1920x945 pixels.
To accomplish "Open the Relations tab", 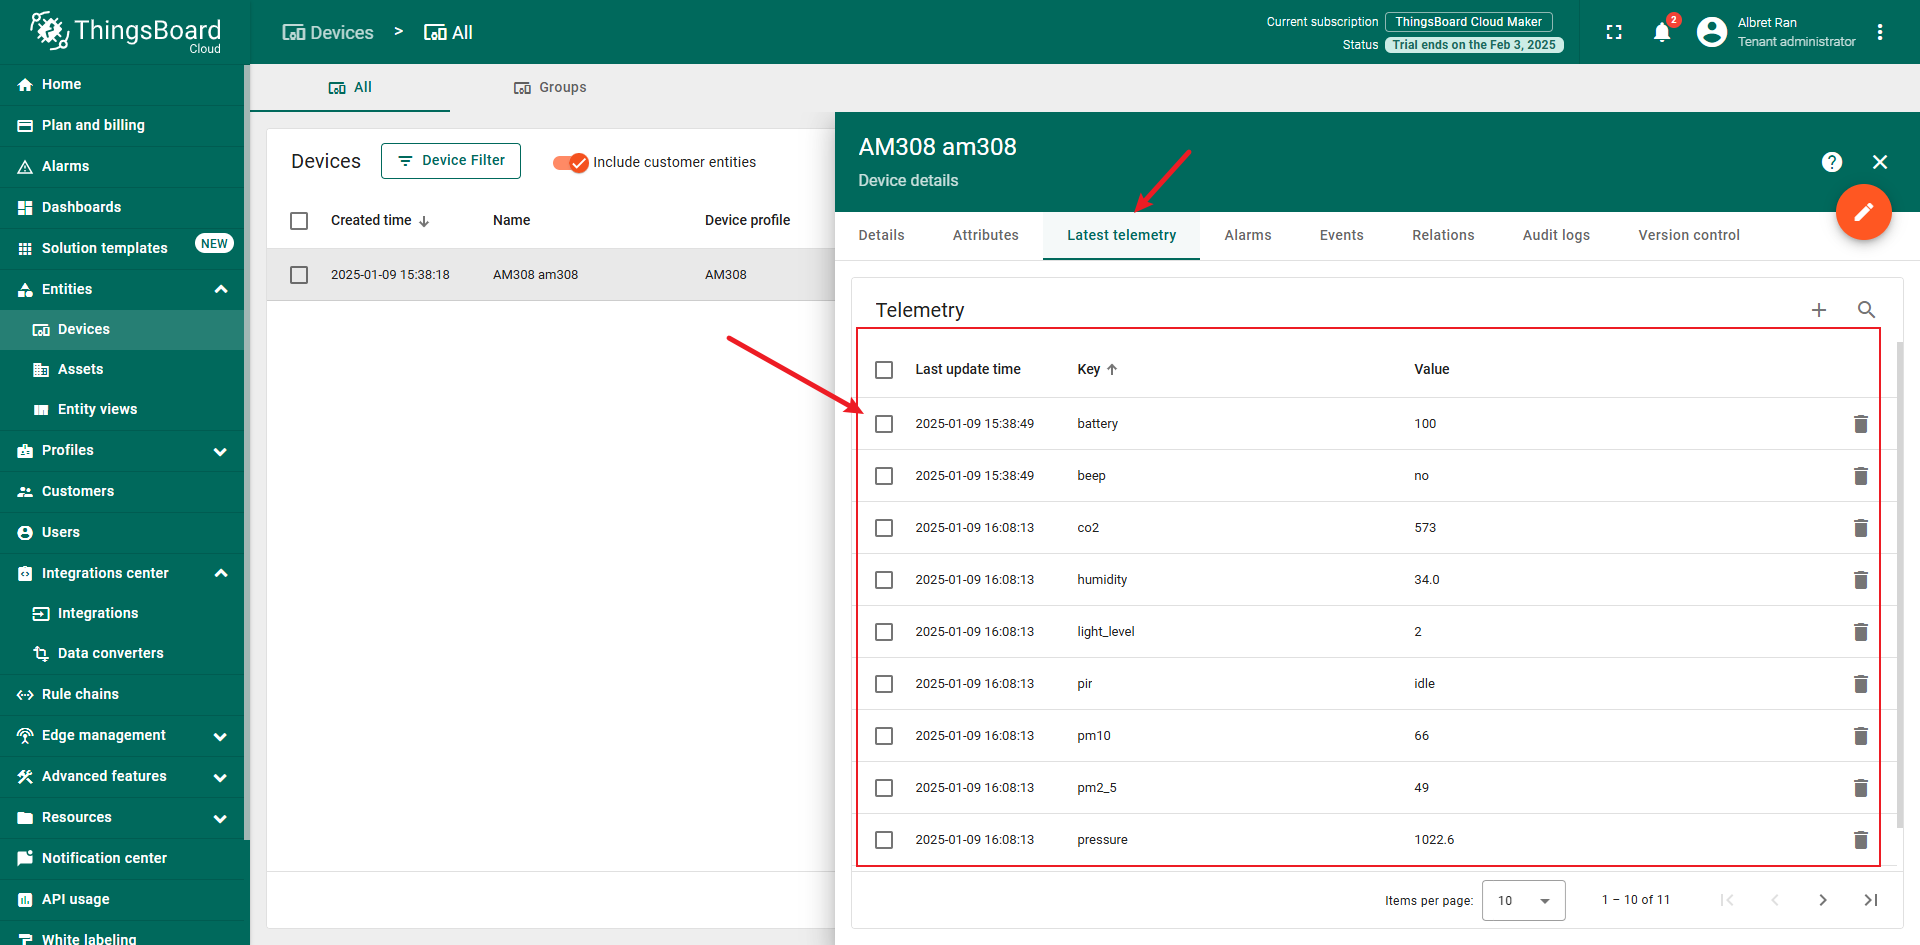I will click(x=1443, y=235).
